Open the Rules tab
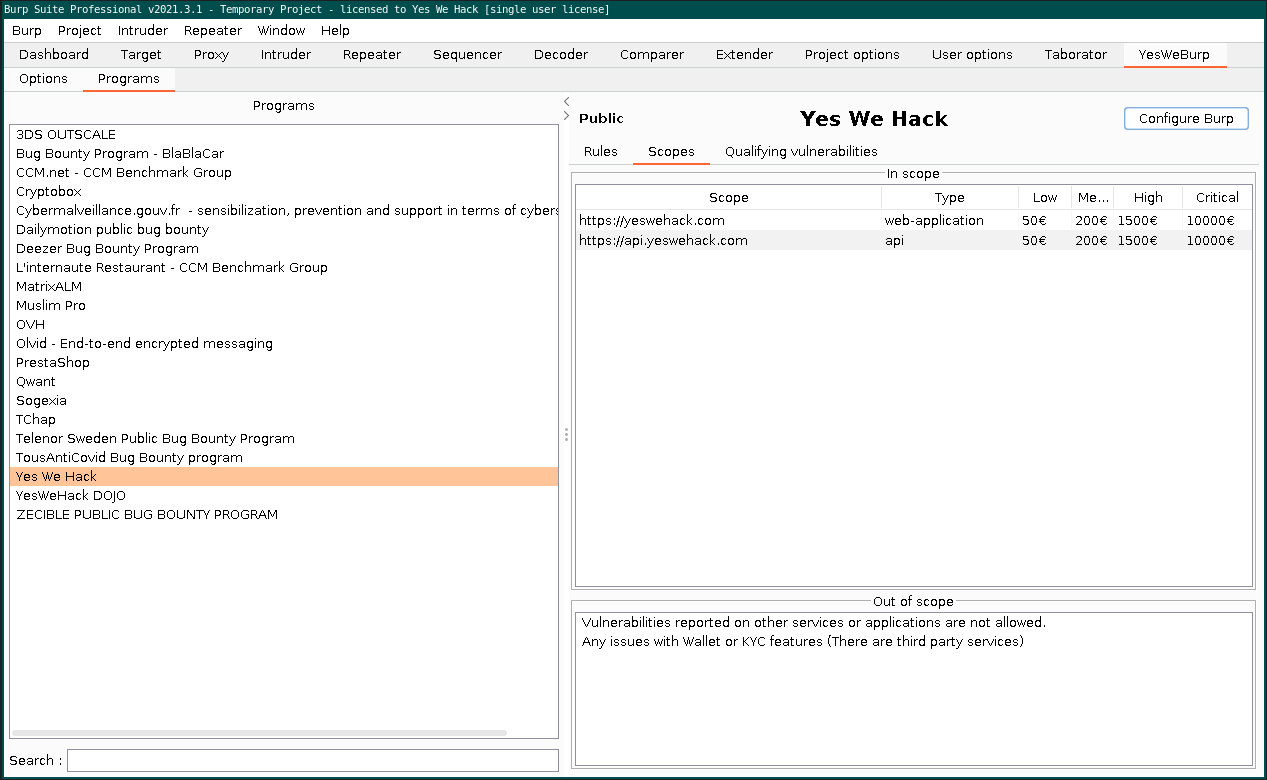This screenshot has width=1267, height=780. point(601,152)
